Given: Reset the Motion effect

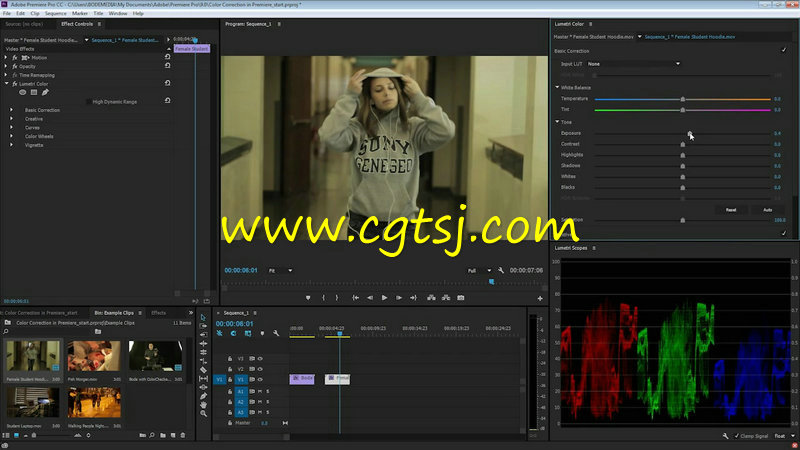Looking at the screenshot, I should click(167, 57).
